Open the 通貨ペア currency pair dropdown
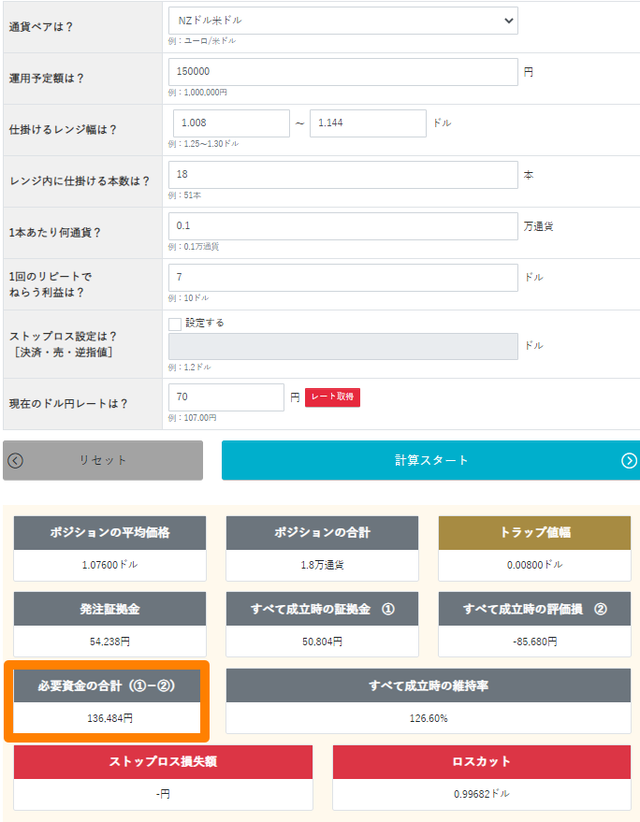The height and width of the screenshot is (822, 640). click(343, 21)
